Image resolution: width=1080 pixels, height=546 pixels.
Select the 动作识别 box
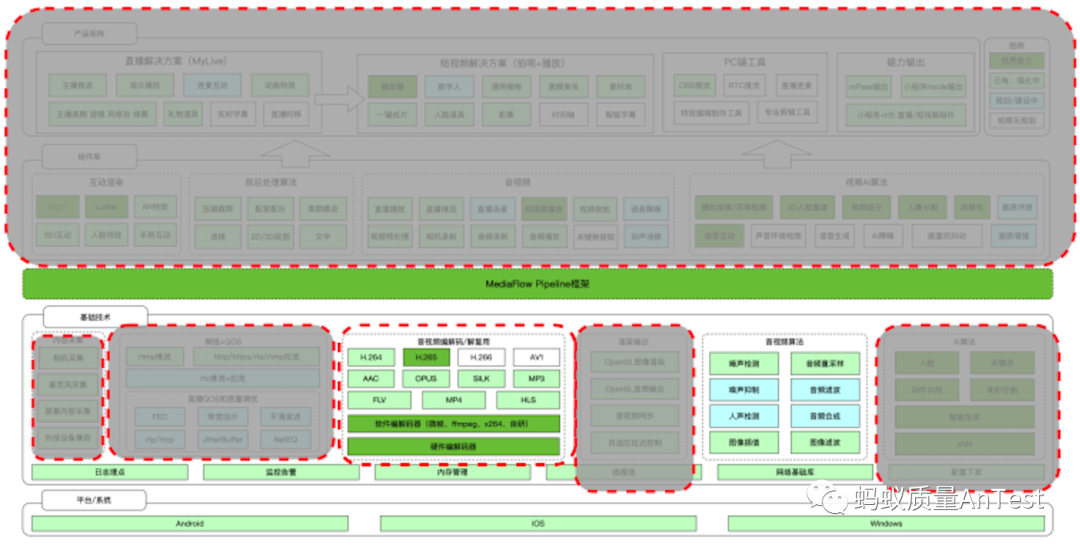tap(926, 390)
